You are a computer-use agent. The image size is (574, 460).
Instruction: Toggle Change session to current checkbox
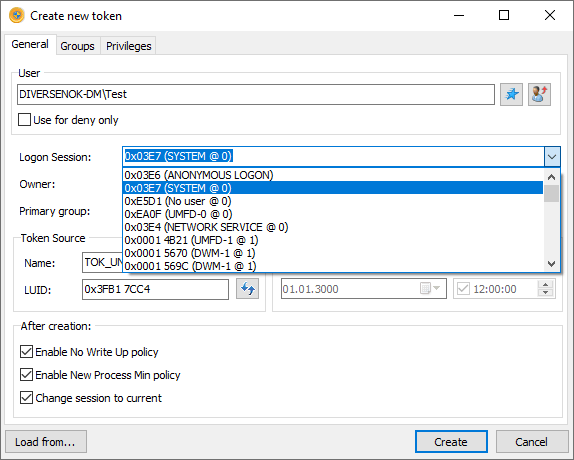26,398
